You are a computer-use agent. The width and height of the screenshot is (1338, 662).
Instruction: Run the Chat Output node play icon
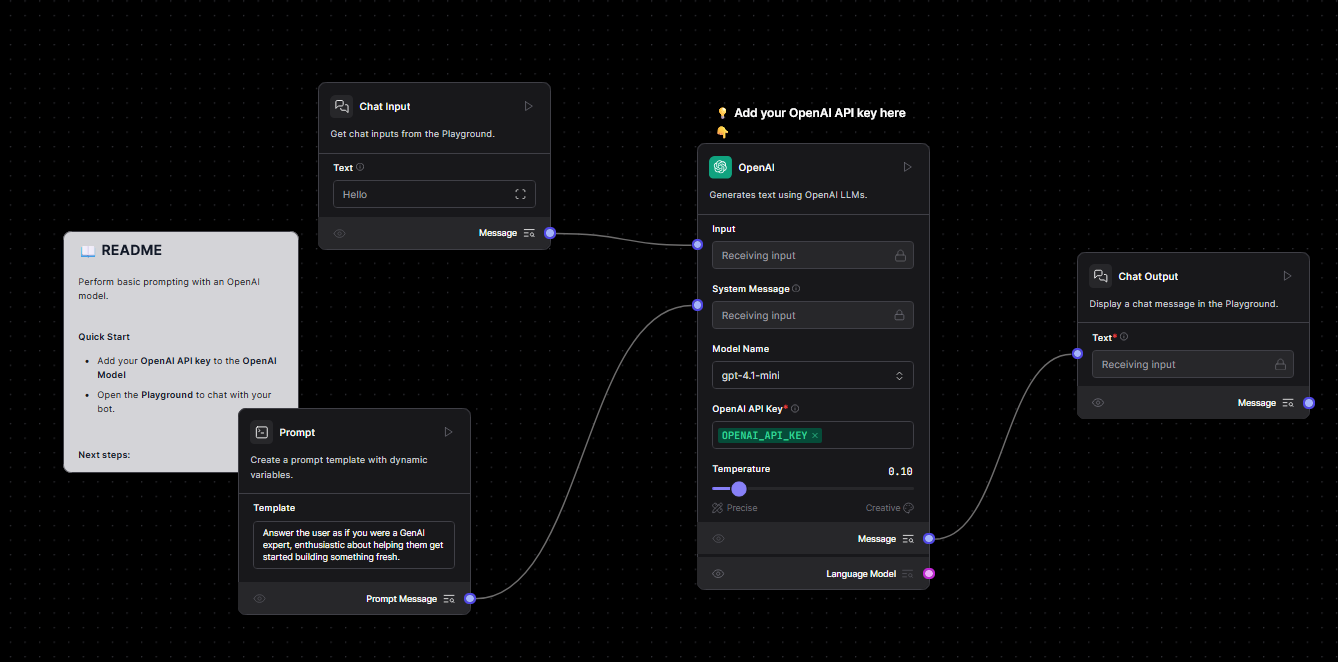click(1287, 276)
